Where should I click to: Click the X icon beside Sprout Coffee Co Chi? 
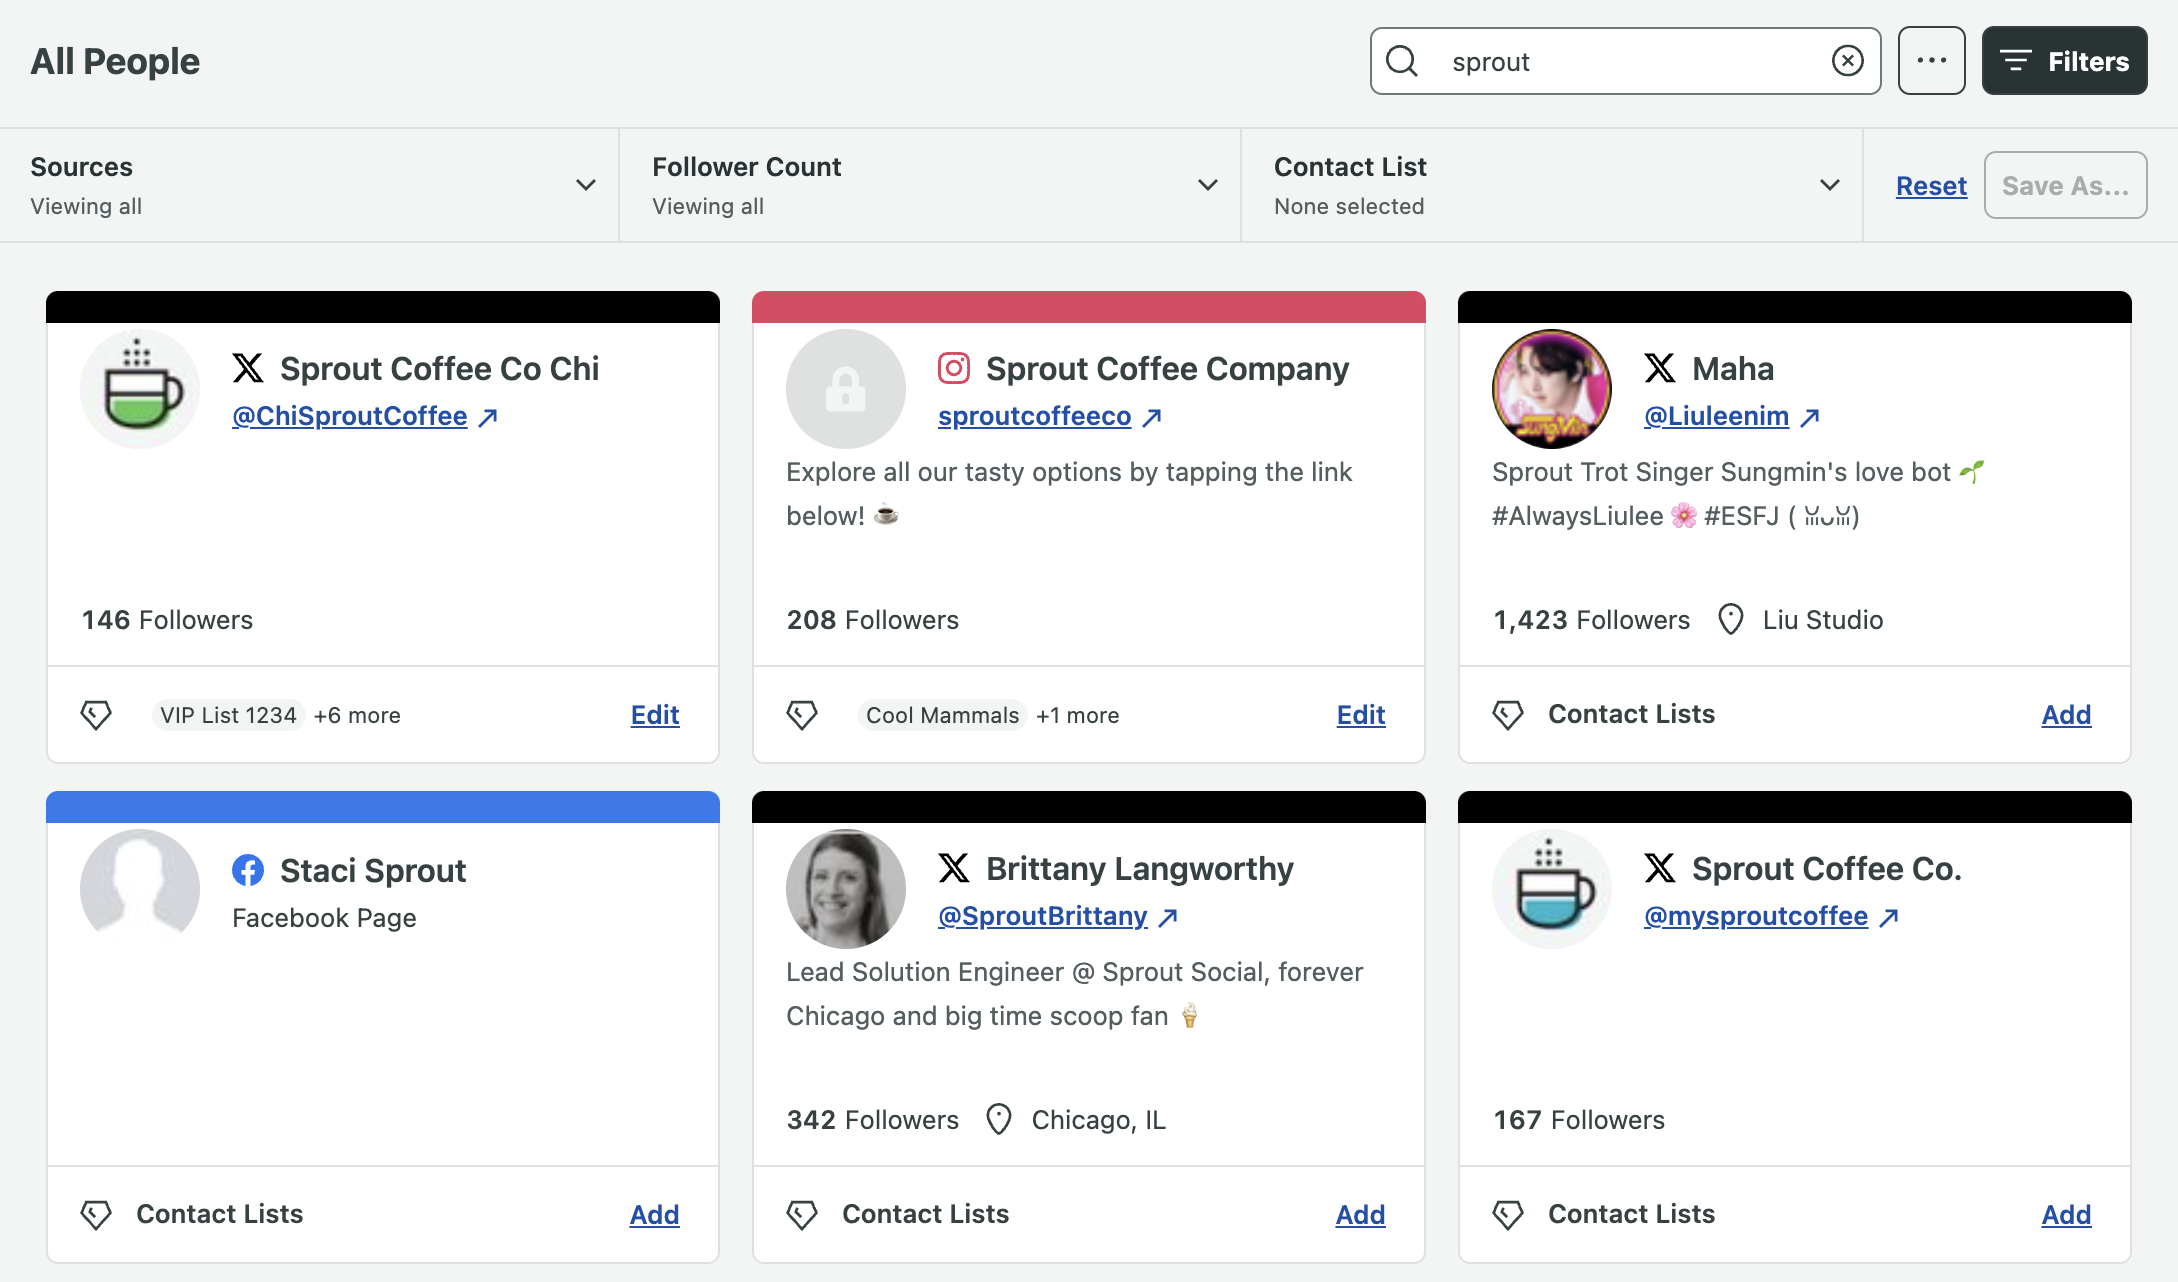pyautogui.click(x=248, y=368)
